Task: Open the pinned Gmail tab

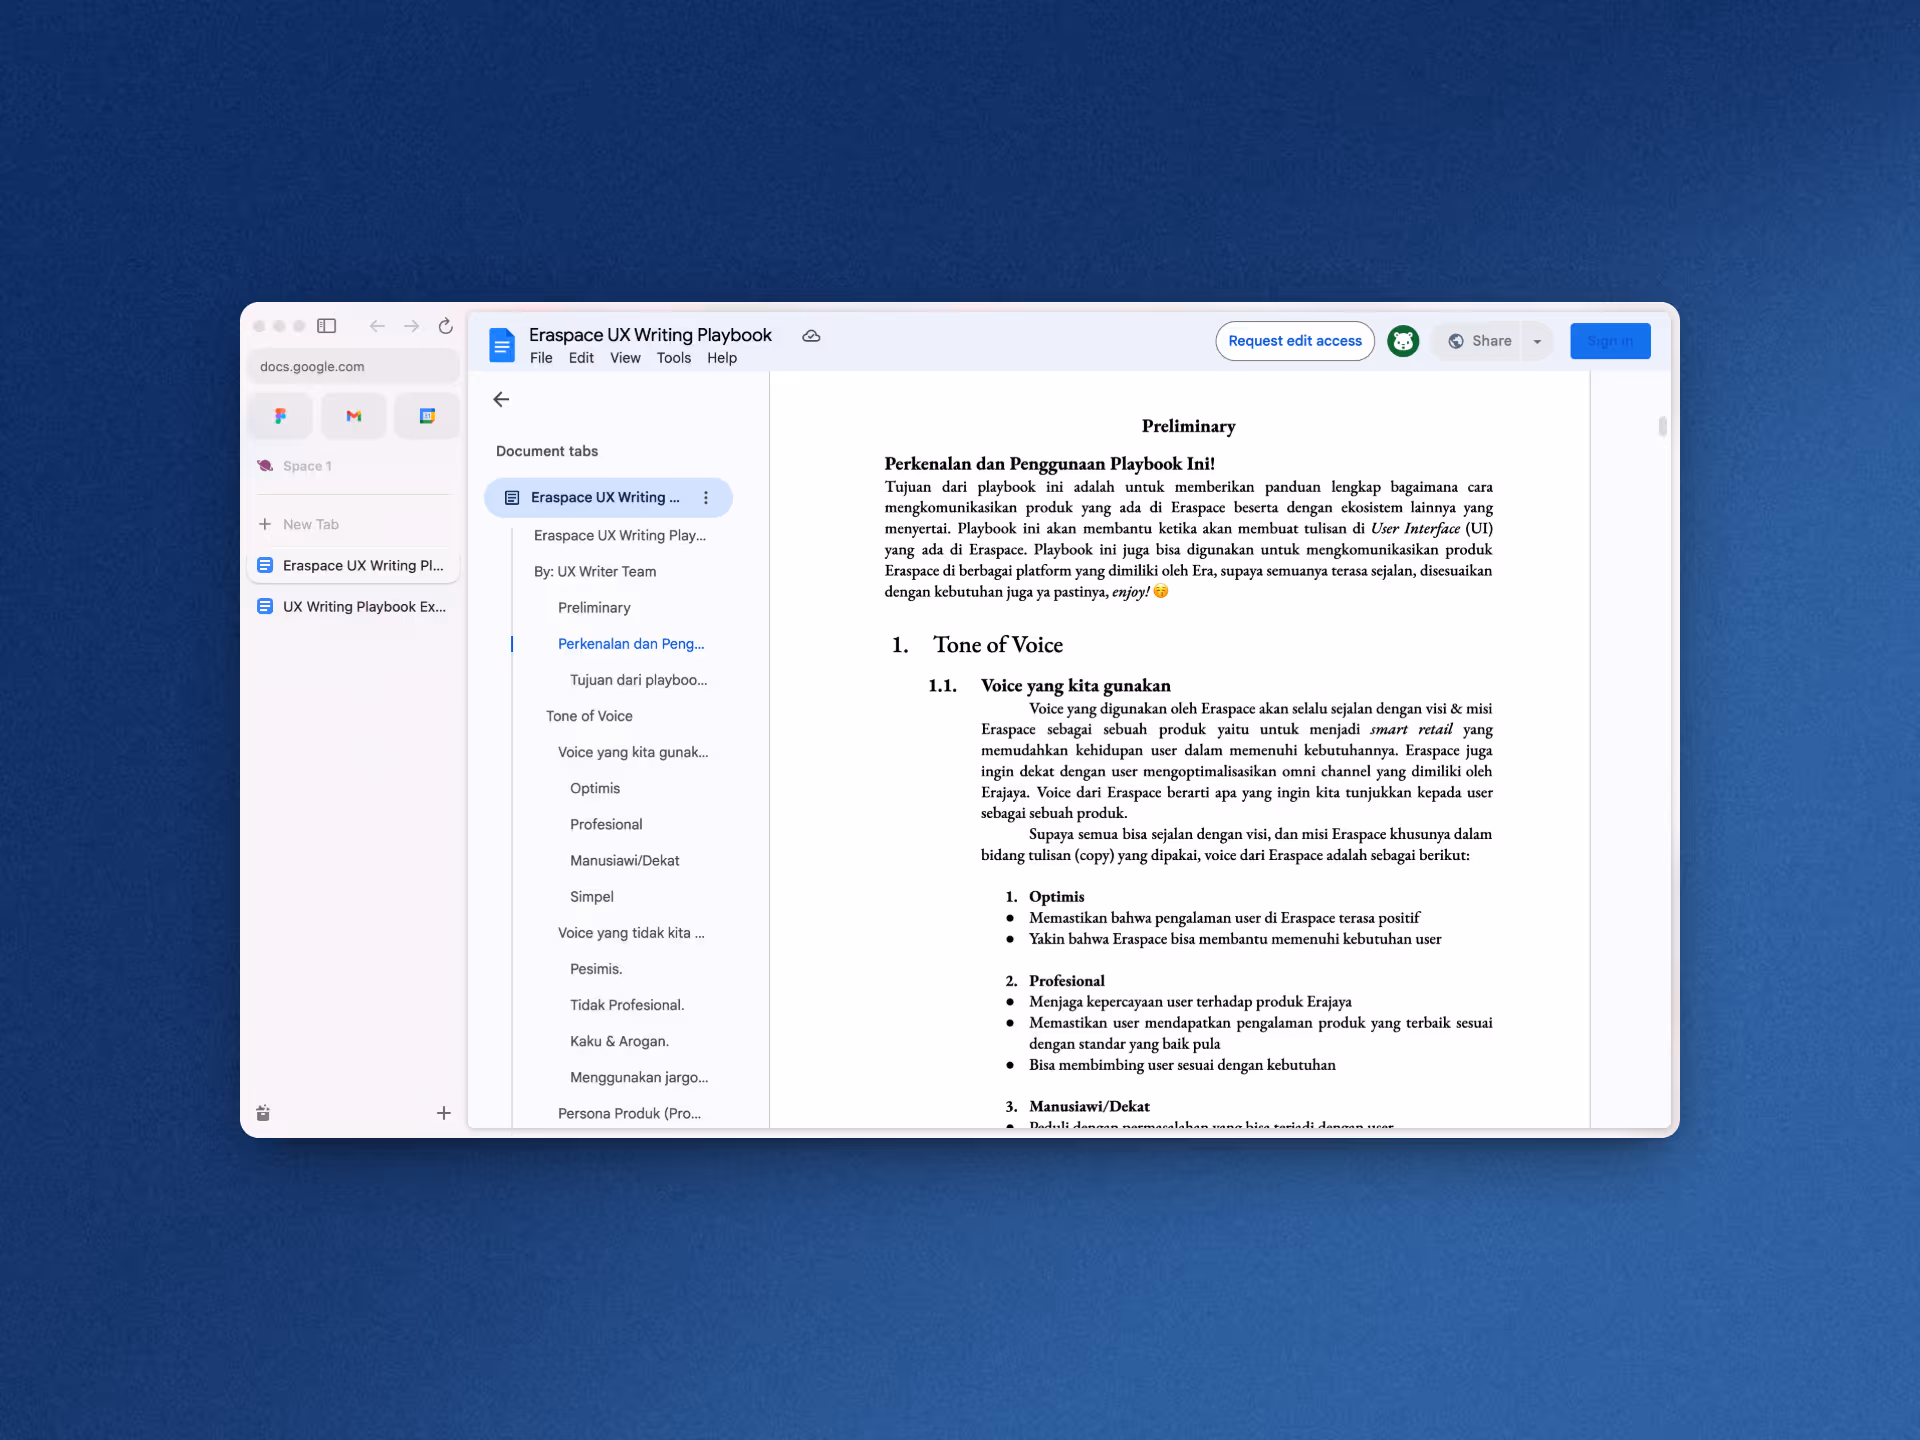Action: click(x=354, y=416)
